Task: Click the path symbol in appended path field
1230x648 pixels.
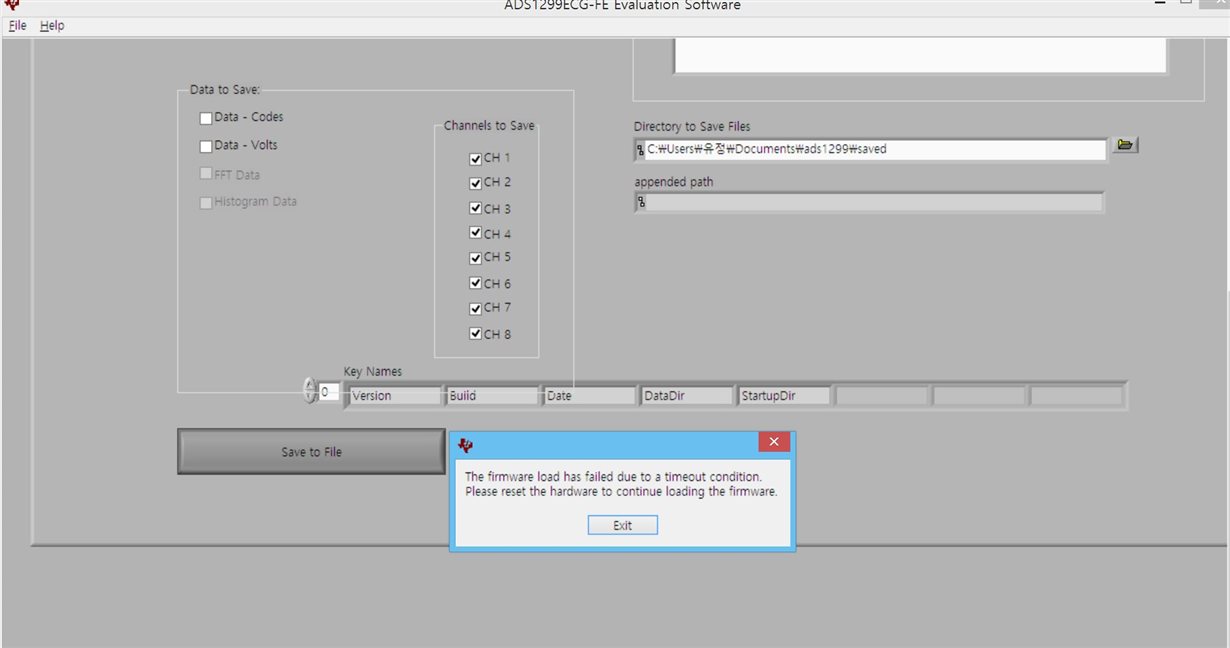Action: (x=641, y=203)
